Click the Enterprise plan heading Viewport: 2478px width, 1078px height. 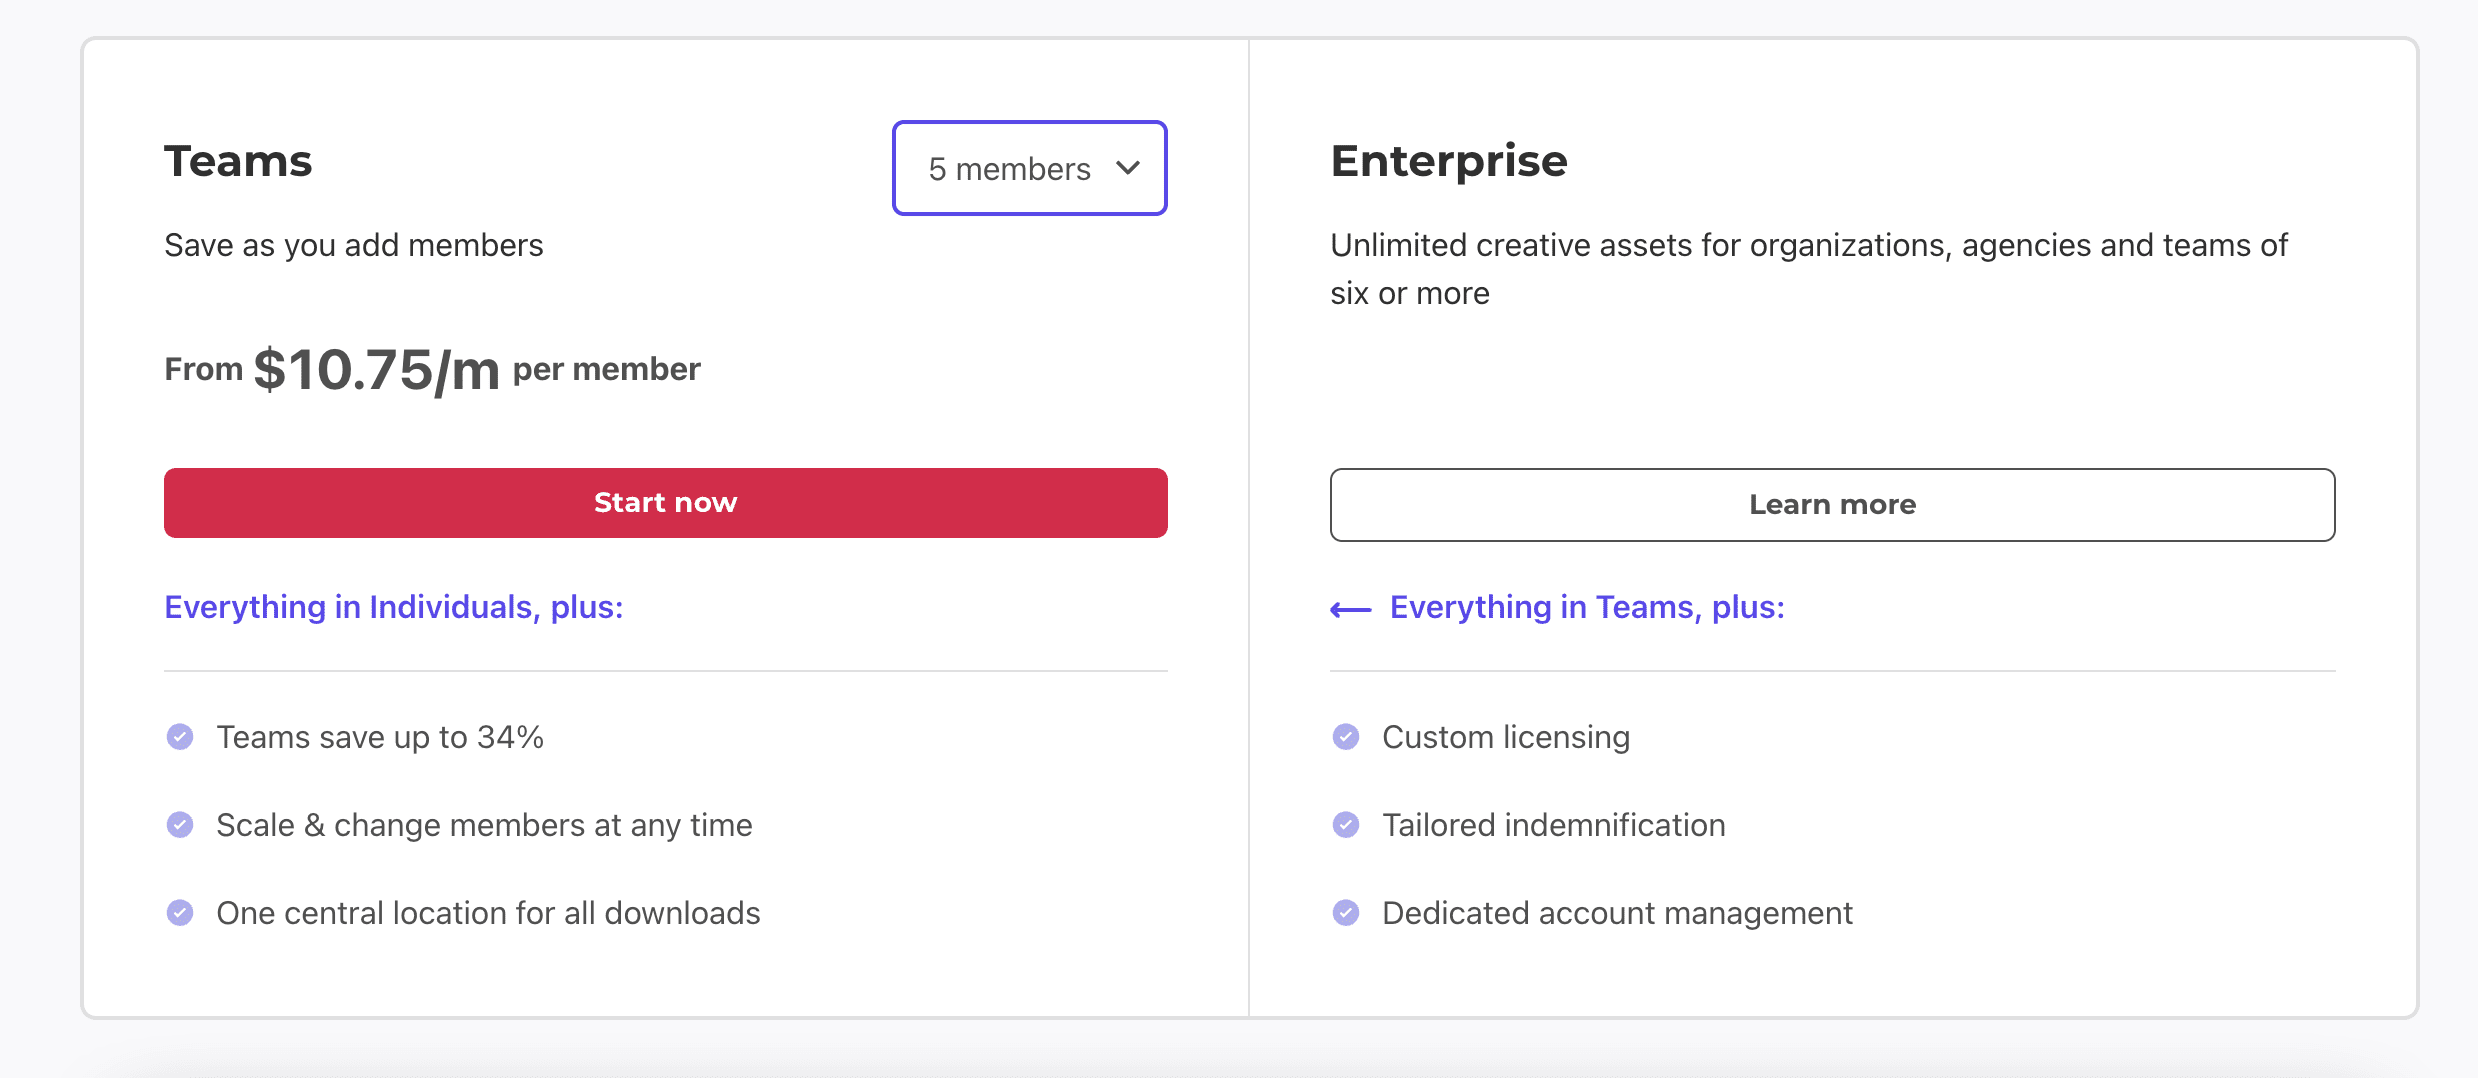1449,161
